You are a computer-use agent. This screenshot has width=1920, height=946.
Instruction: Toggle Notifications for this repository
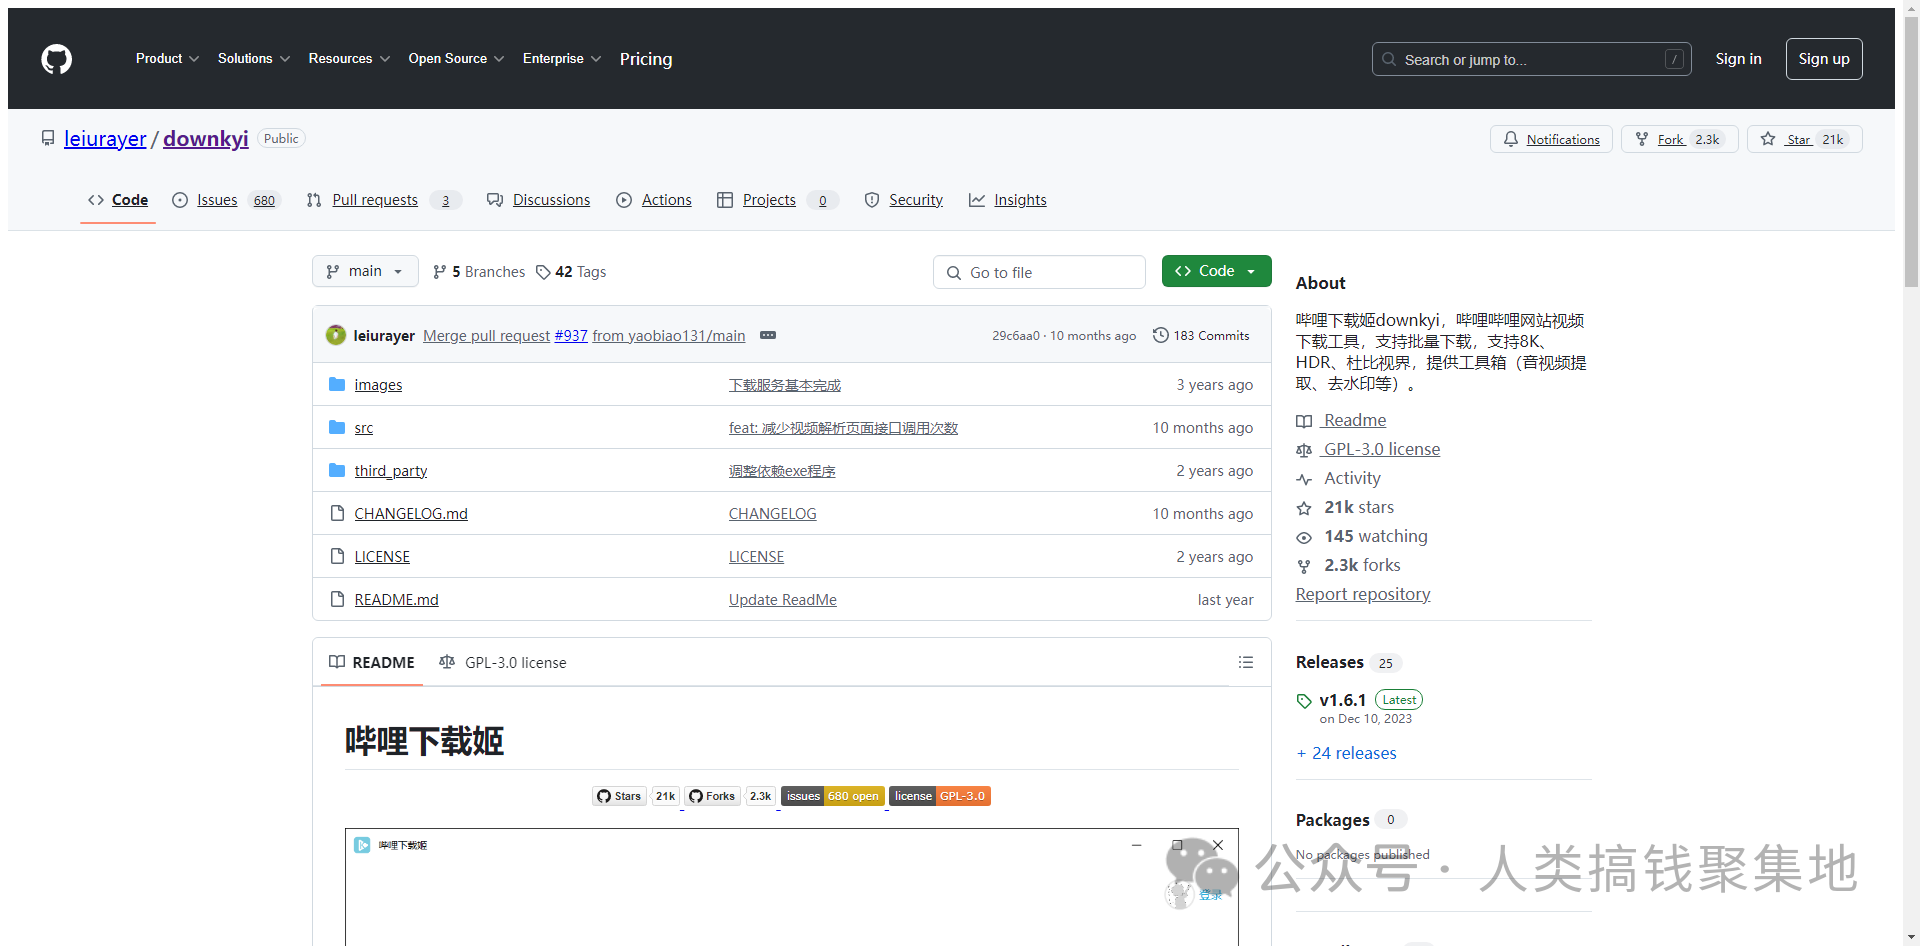[x=1551, y=139]
